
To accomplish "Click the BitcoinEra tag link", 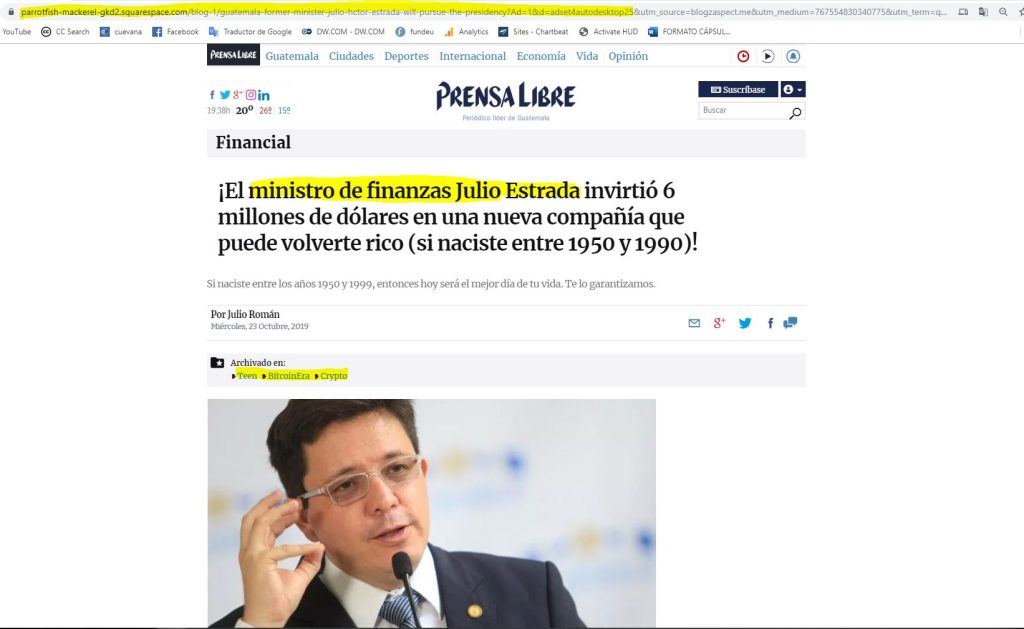I will pos(289,376).
